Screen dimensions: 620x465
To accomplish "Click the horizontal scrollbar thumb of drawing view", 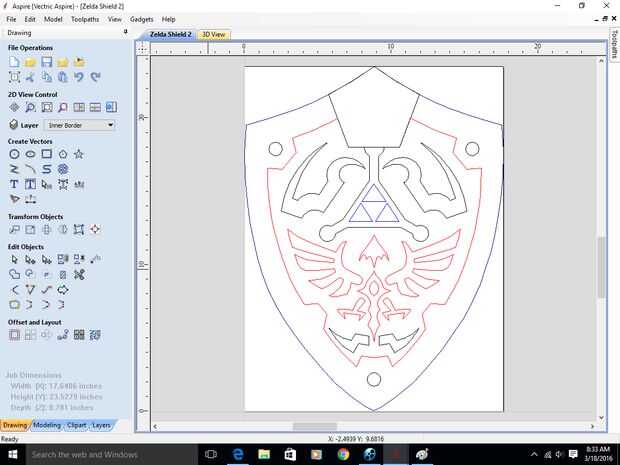I will [315, 426].
